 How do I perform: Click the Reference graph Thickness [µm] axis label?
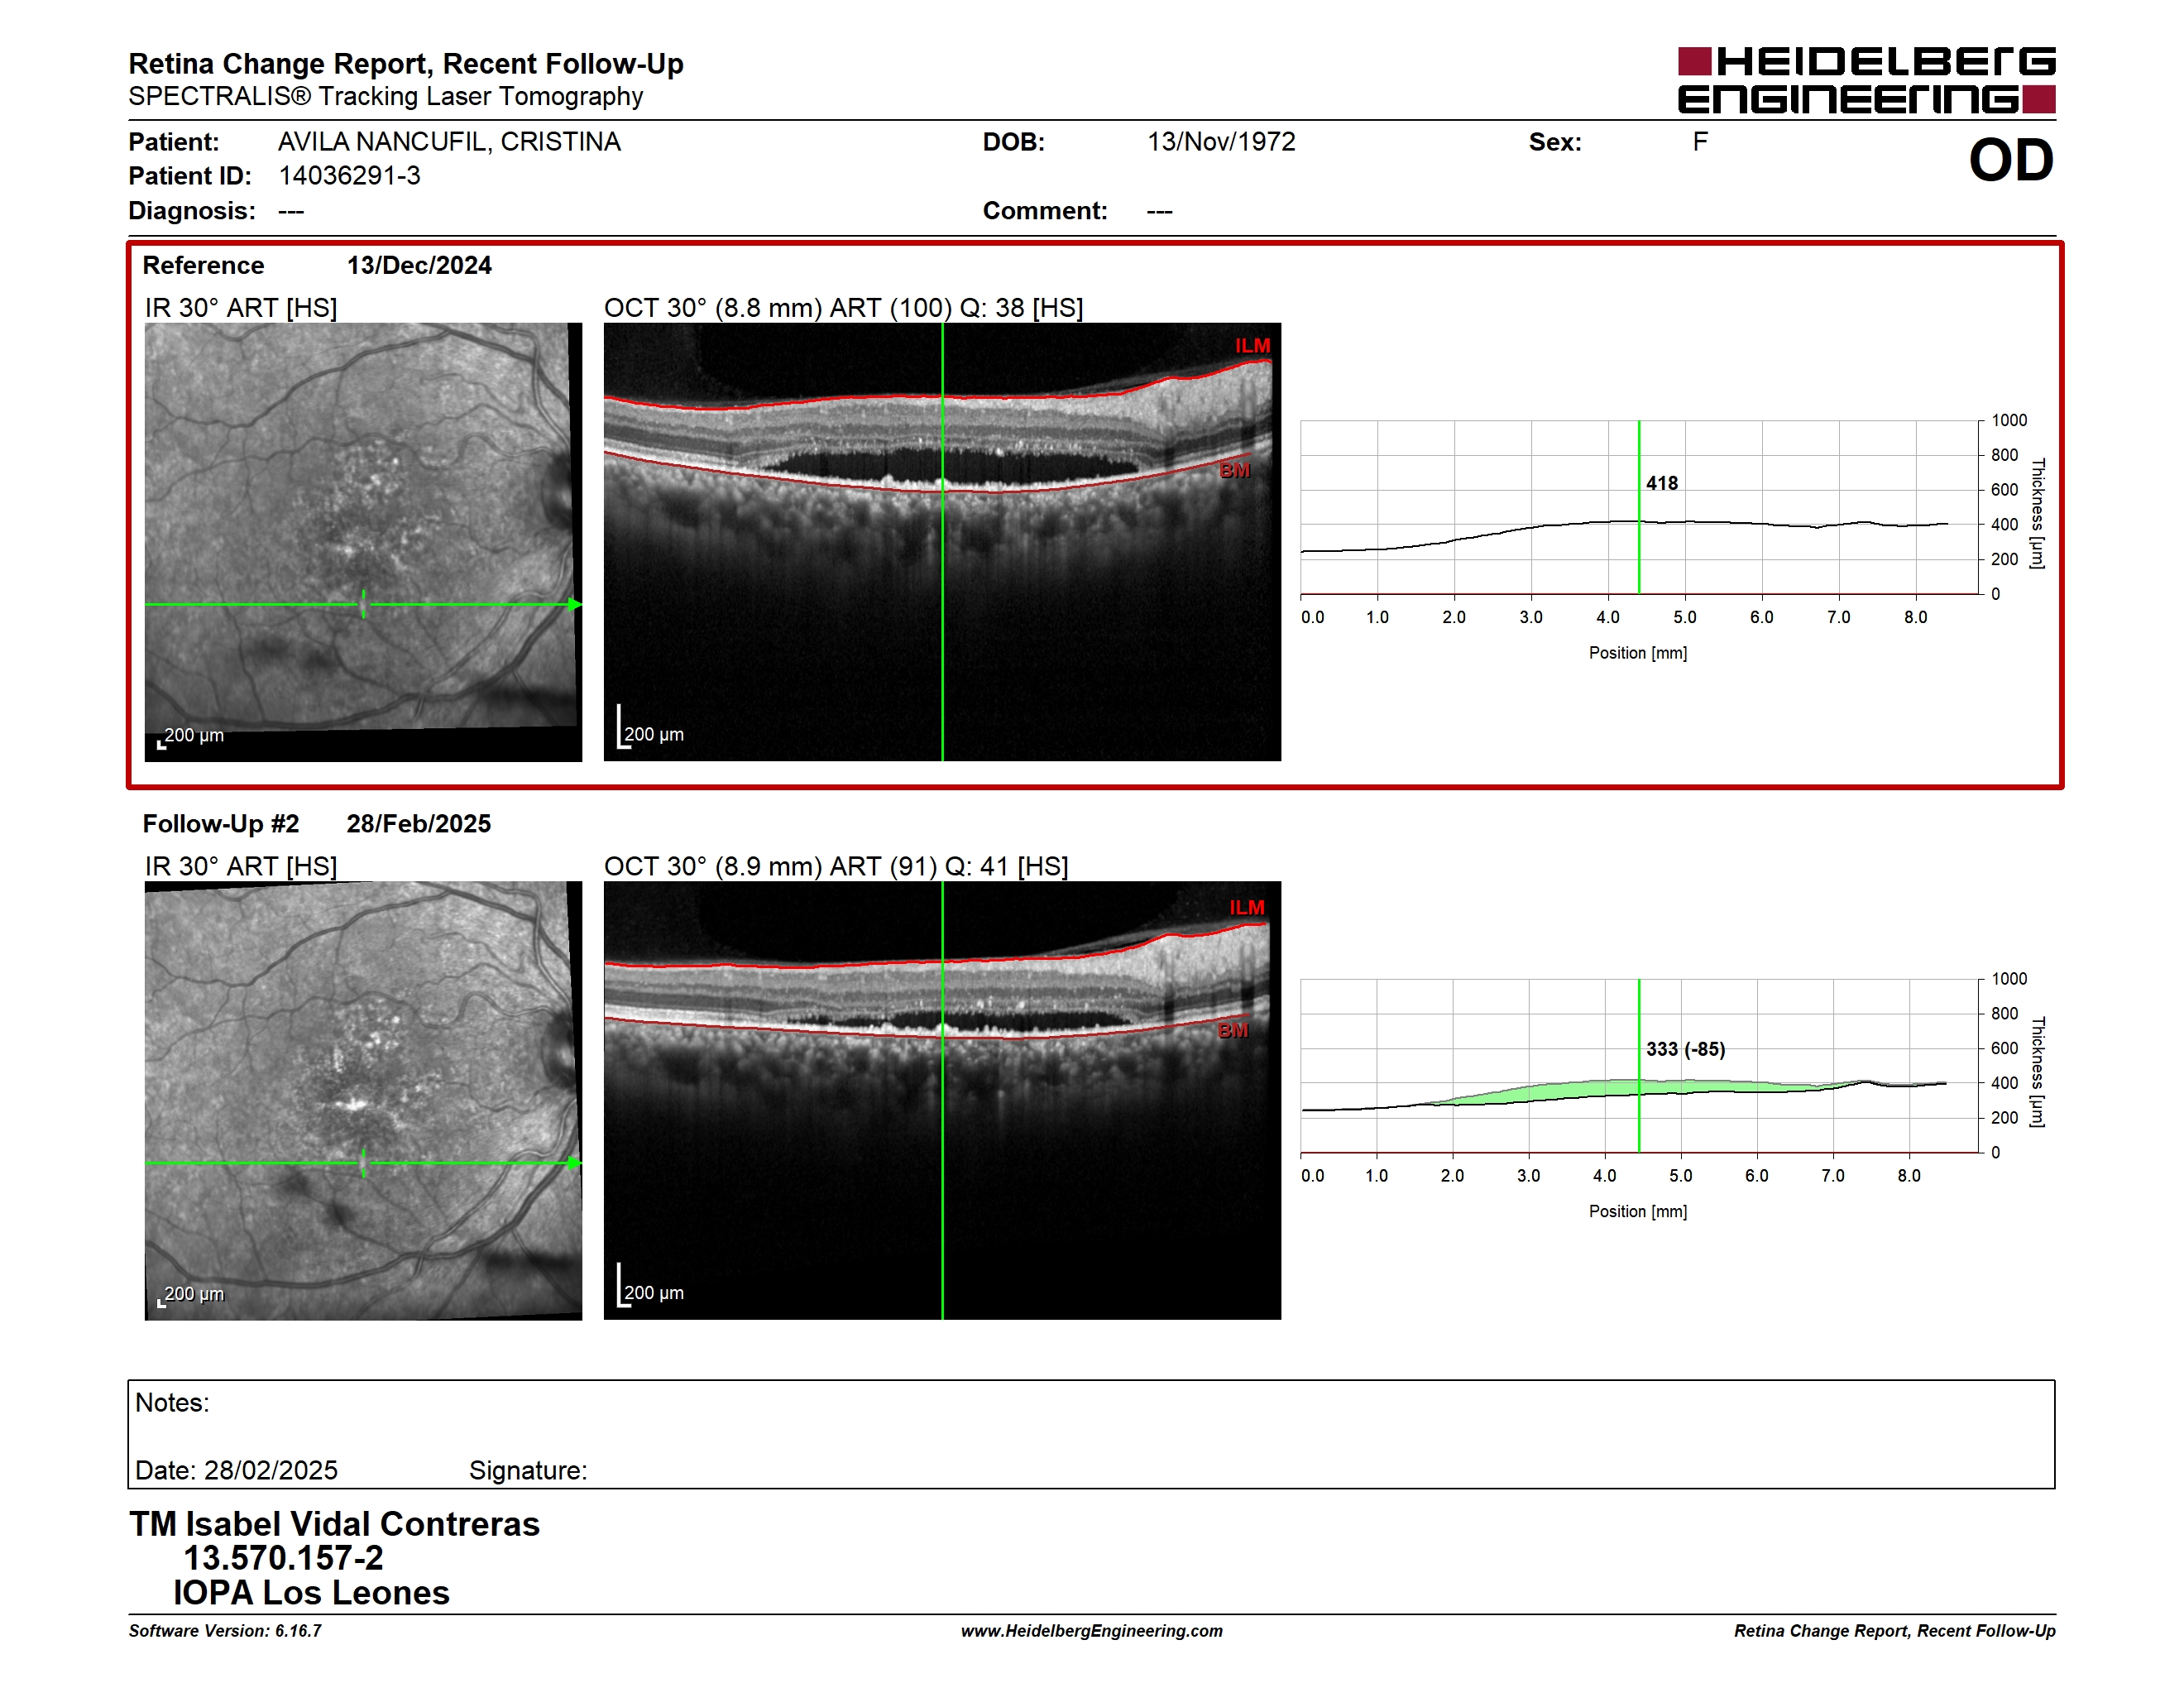(x=2037, y=513)
